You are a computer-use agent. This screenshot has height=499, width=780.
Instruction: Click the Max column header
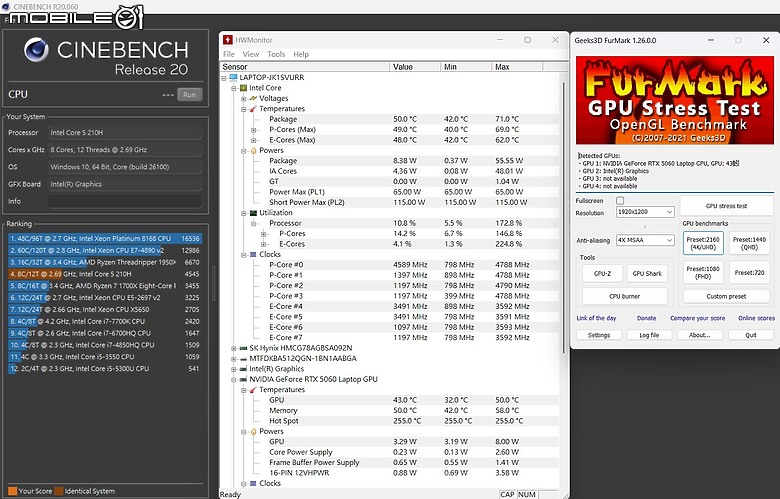pyautogui.click(x=517, y=67)
